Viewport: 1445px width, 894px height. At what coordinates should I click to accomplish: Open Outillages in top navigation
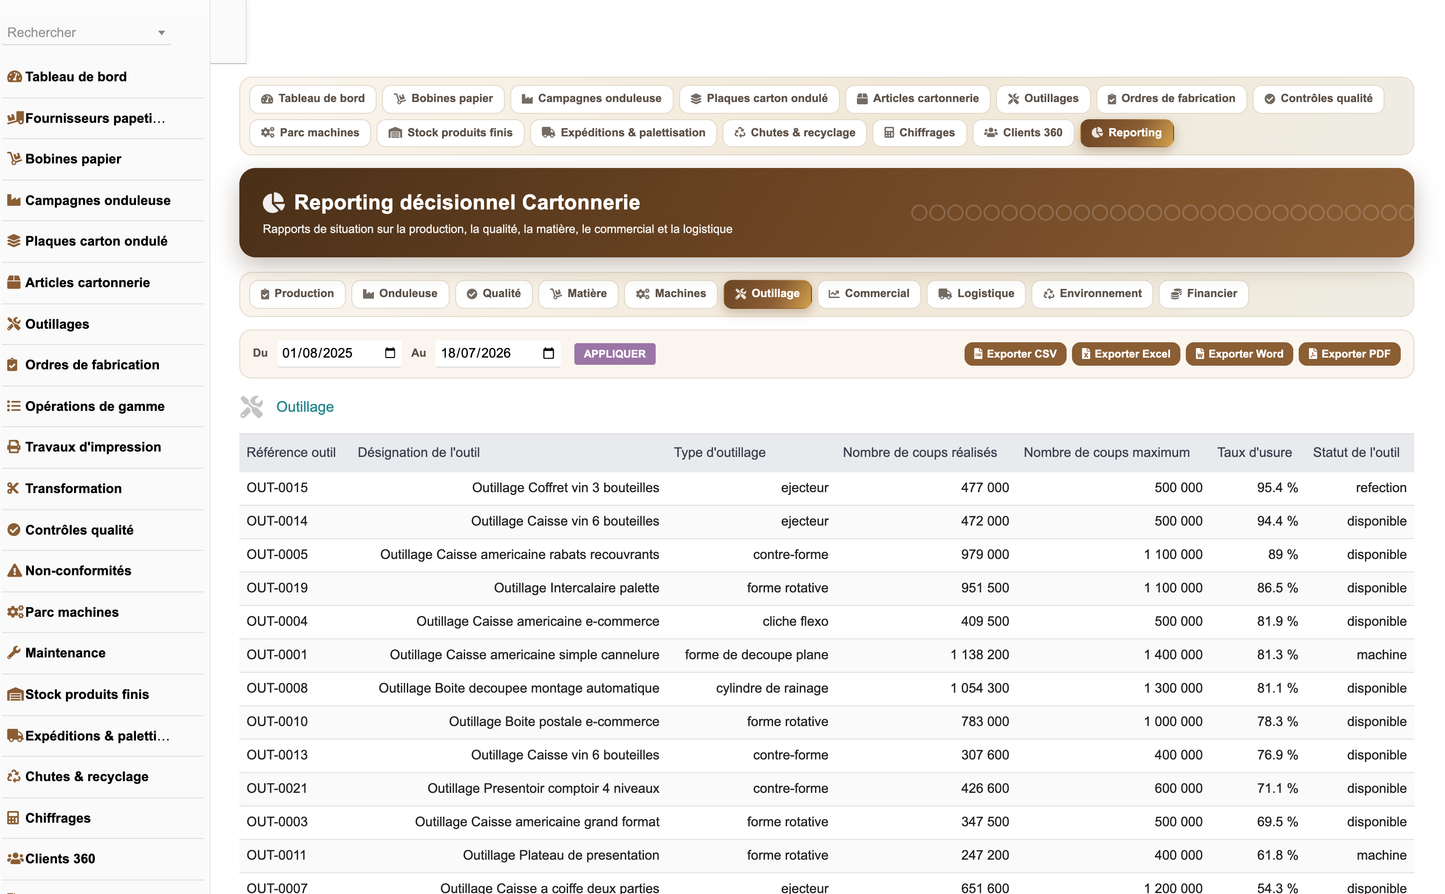click(x=1043, y=99)
